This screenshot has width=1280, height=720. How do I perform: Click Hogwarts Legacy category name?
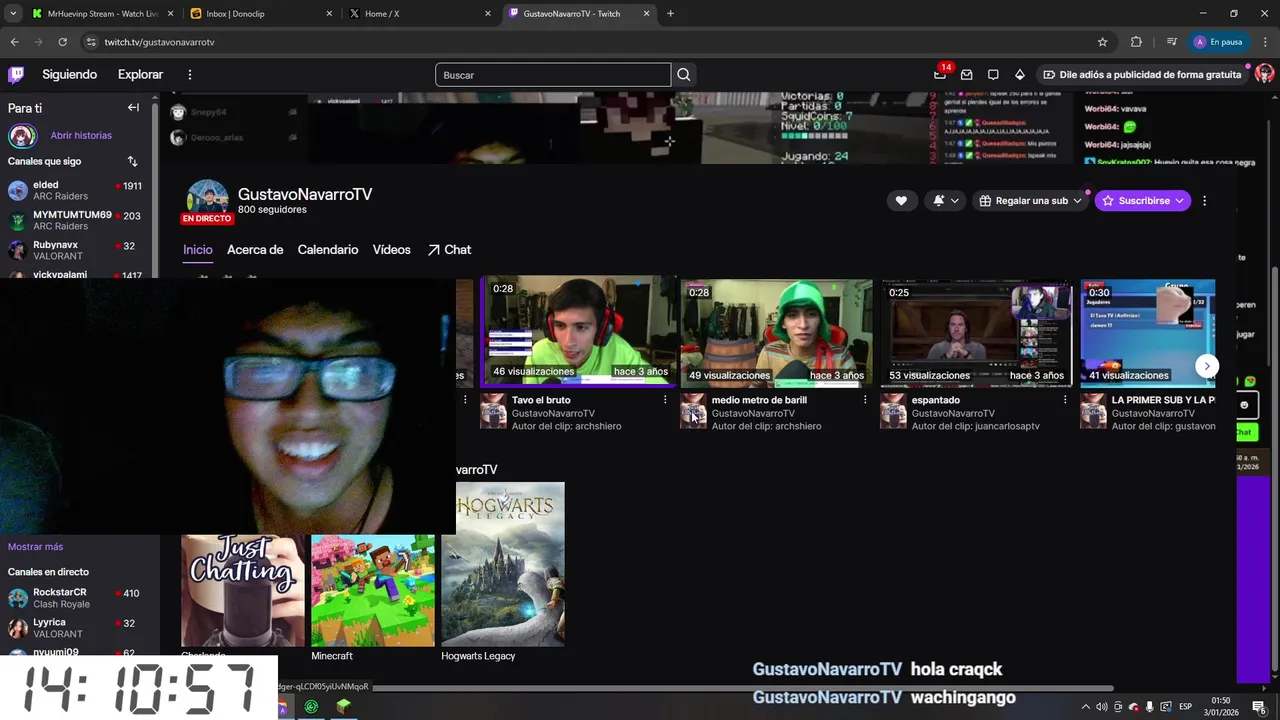478,656
